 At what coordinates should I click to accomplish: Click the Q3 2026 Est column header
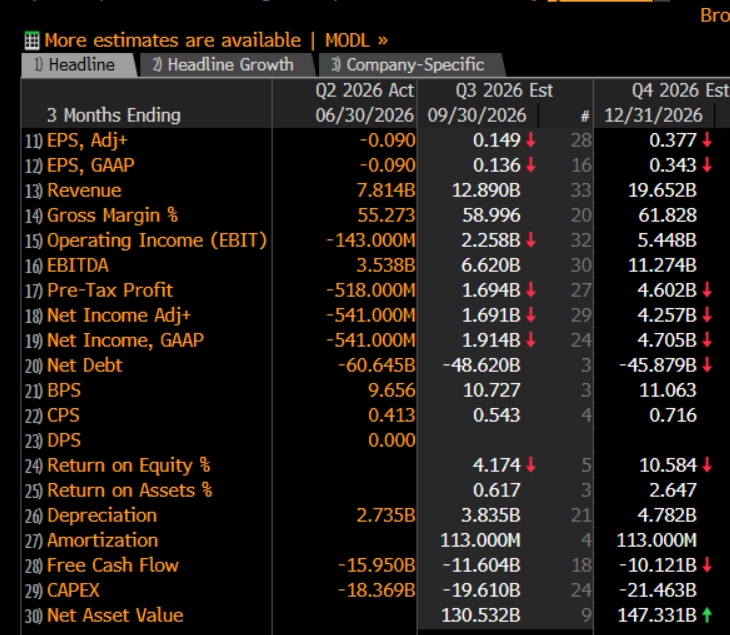504,90
